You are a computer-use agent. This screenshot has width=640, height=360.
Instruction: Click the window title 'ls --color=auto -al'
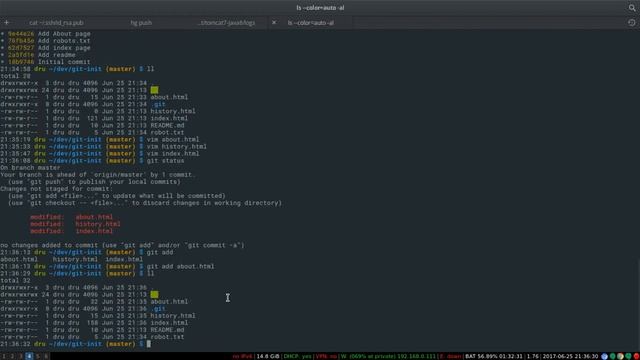(320, 8)
